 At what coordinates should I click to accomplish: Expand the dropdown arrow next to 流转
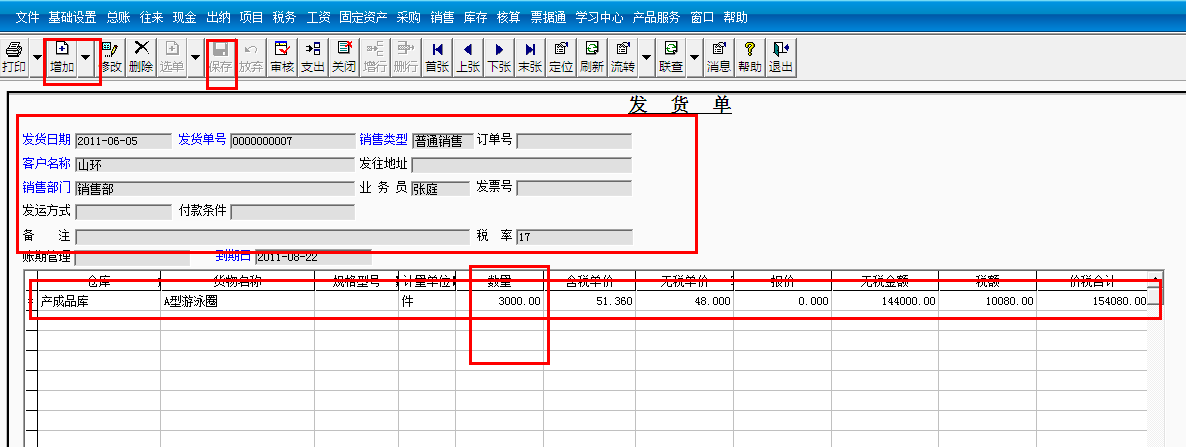(647, 57)
